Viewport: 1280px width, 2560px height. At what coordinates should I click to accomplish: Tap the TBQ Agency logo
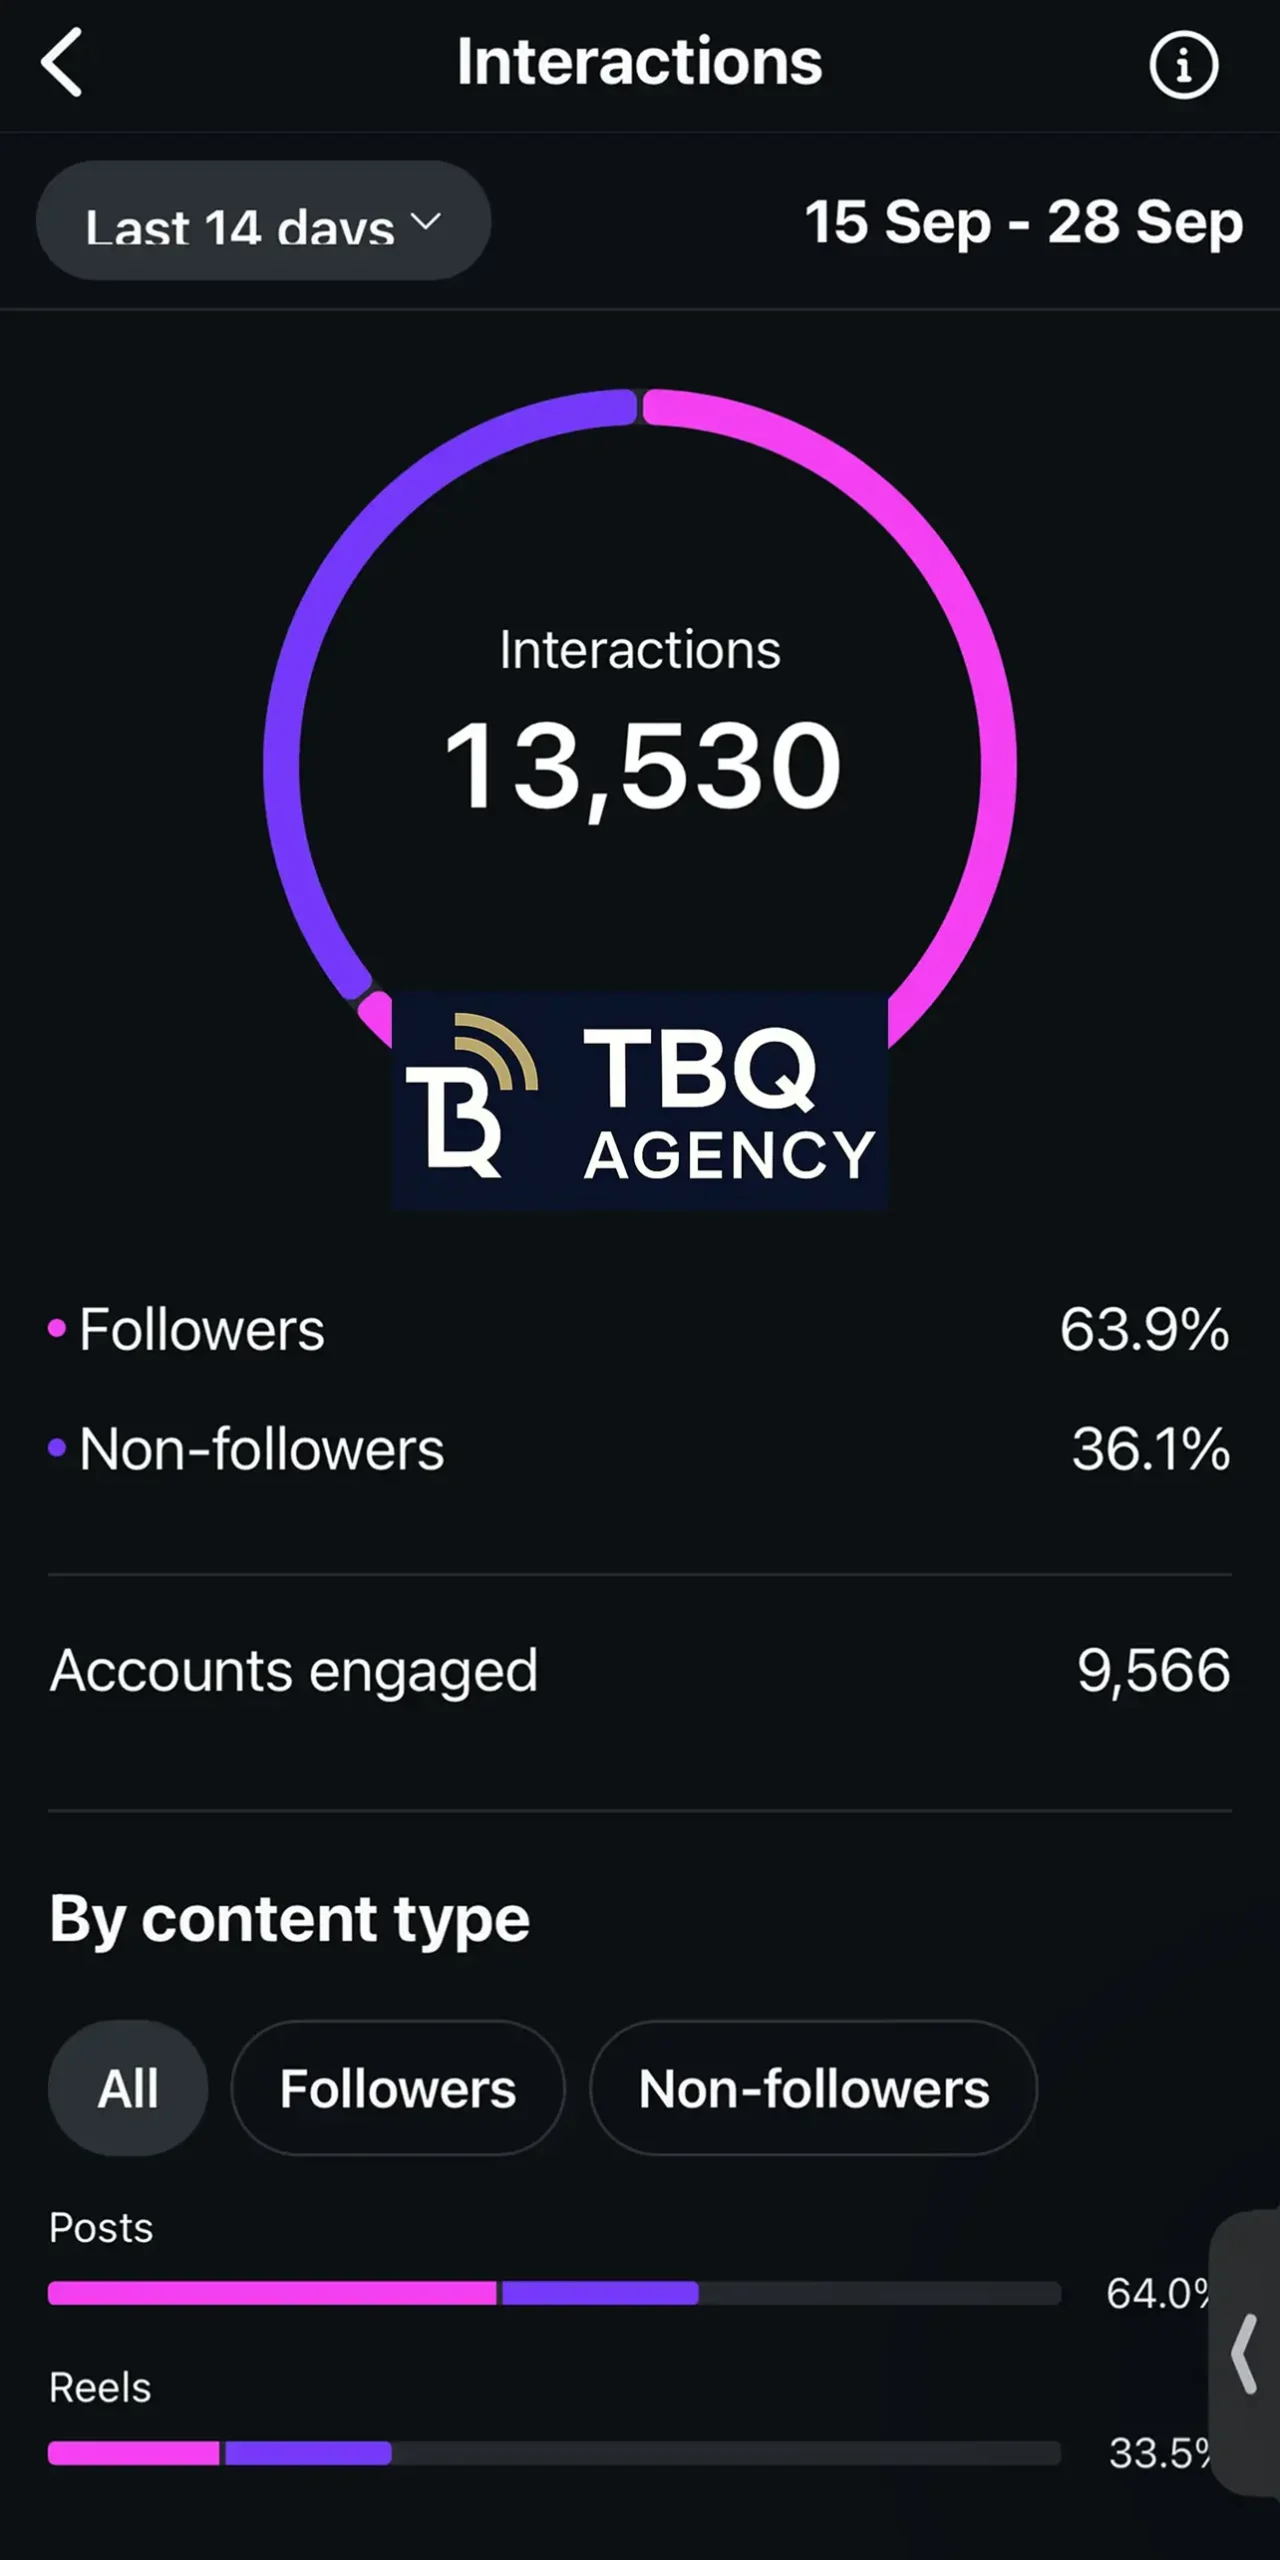click(x=639, y=1101)
